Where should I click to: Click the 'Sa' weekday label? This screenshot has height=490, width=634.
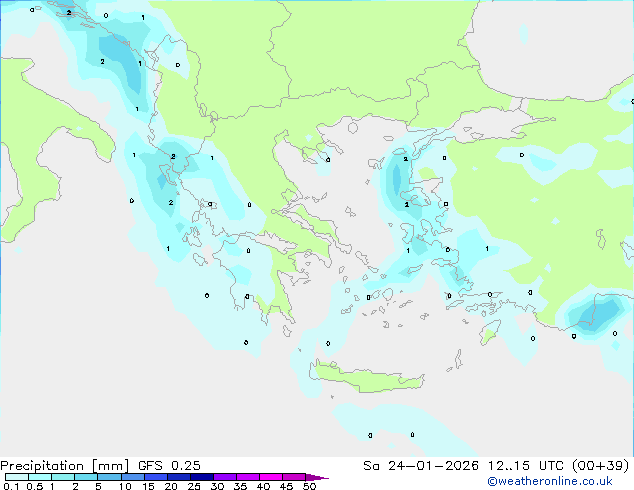coord(371,466)
